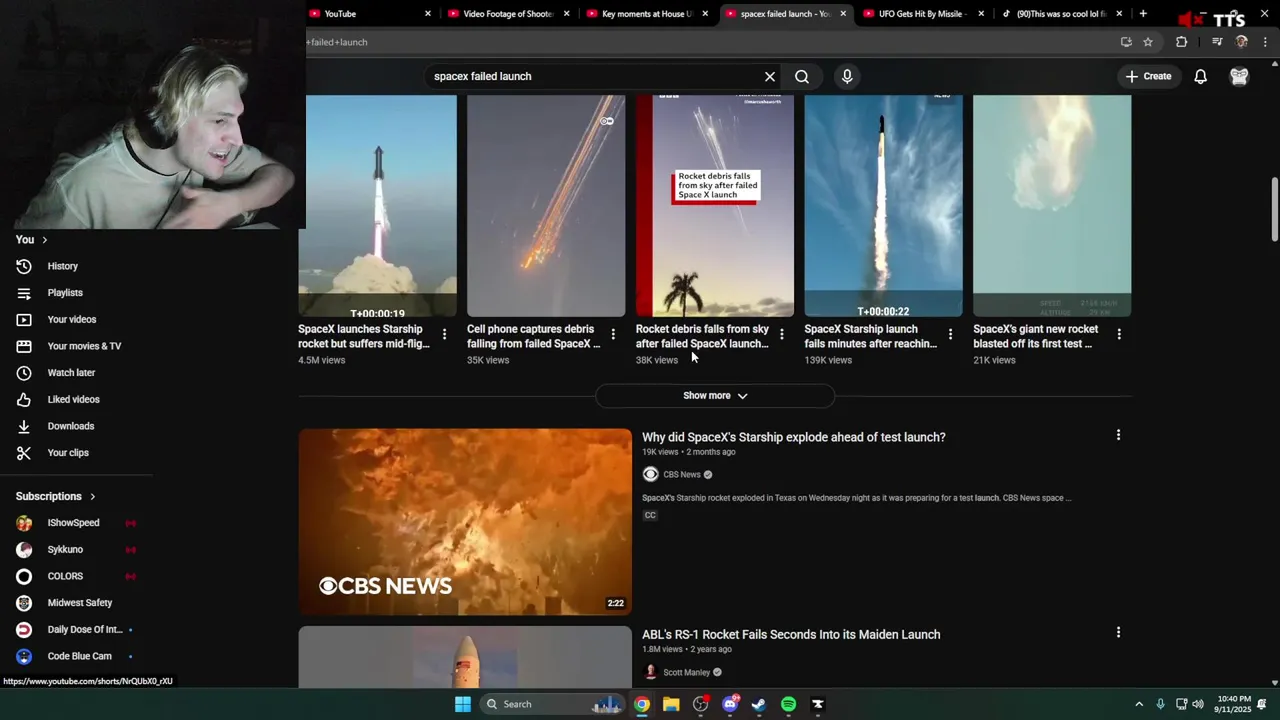Click the Create button
Viewport: 1280px width, 720px height.
(1148, 76)
